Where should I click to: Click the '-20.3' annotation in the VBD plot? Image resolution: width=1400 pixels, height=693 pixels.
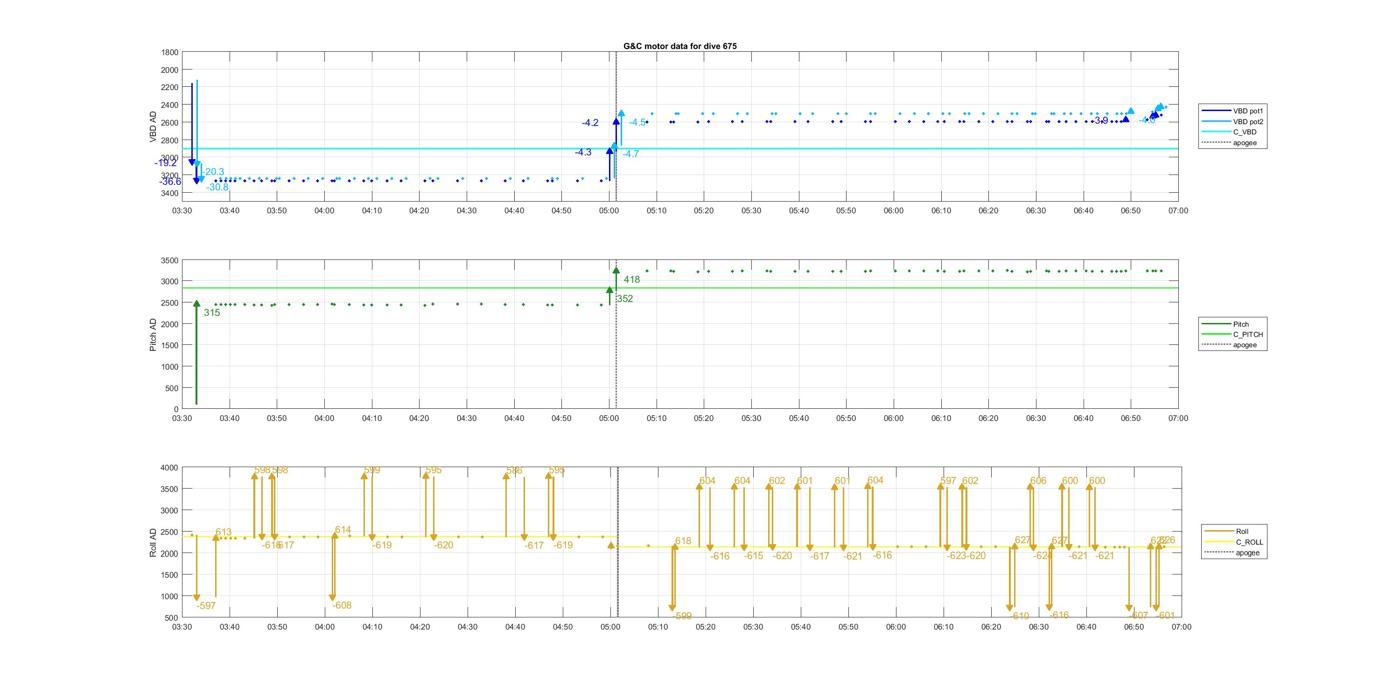pyautogui.click(x=213, y=172)
